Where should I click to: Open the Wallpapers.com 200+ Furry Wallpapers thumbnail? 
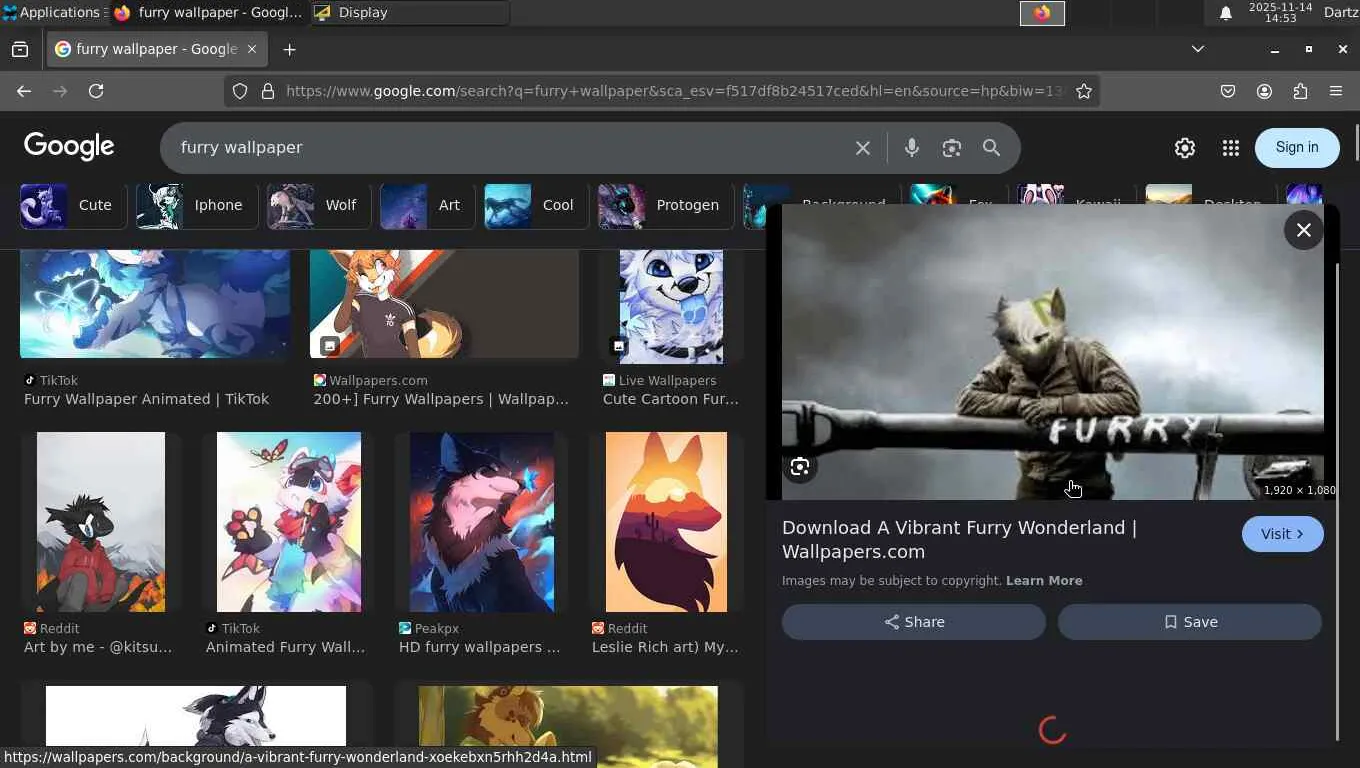[x=444, y=304]
